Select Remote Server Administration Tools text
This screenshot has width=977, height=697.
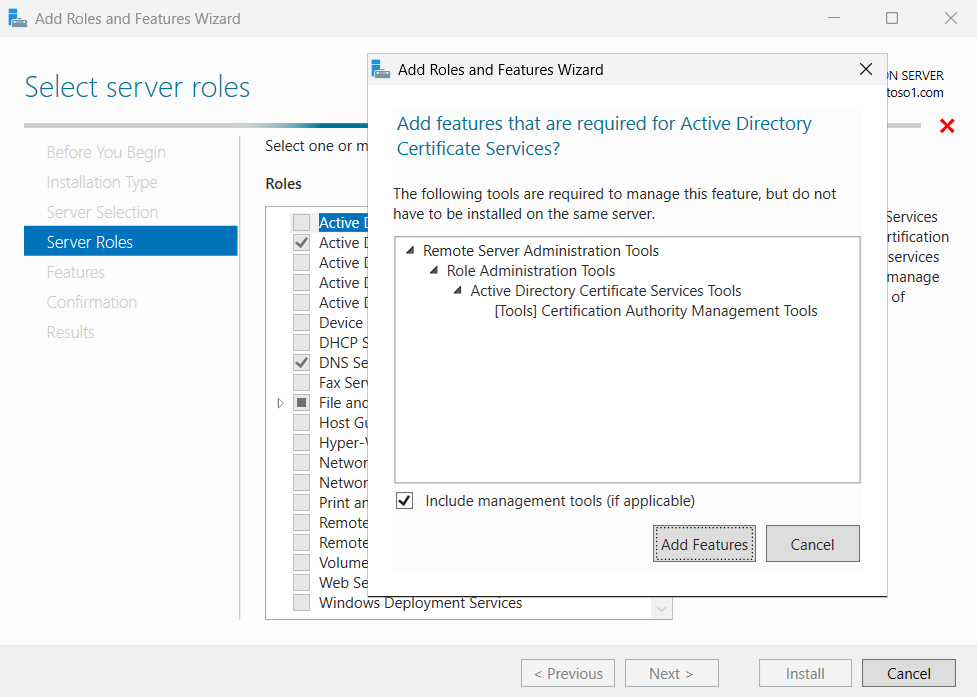pyautogui.click(x=541, y=250)
